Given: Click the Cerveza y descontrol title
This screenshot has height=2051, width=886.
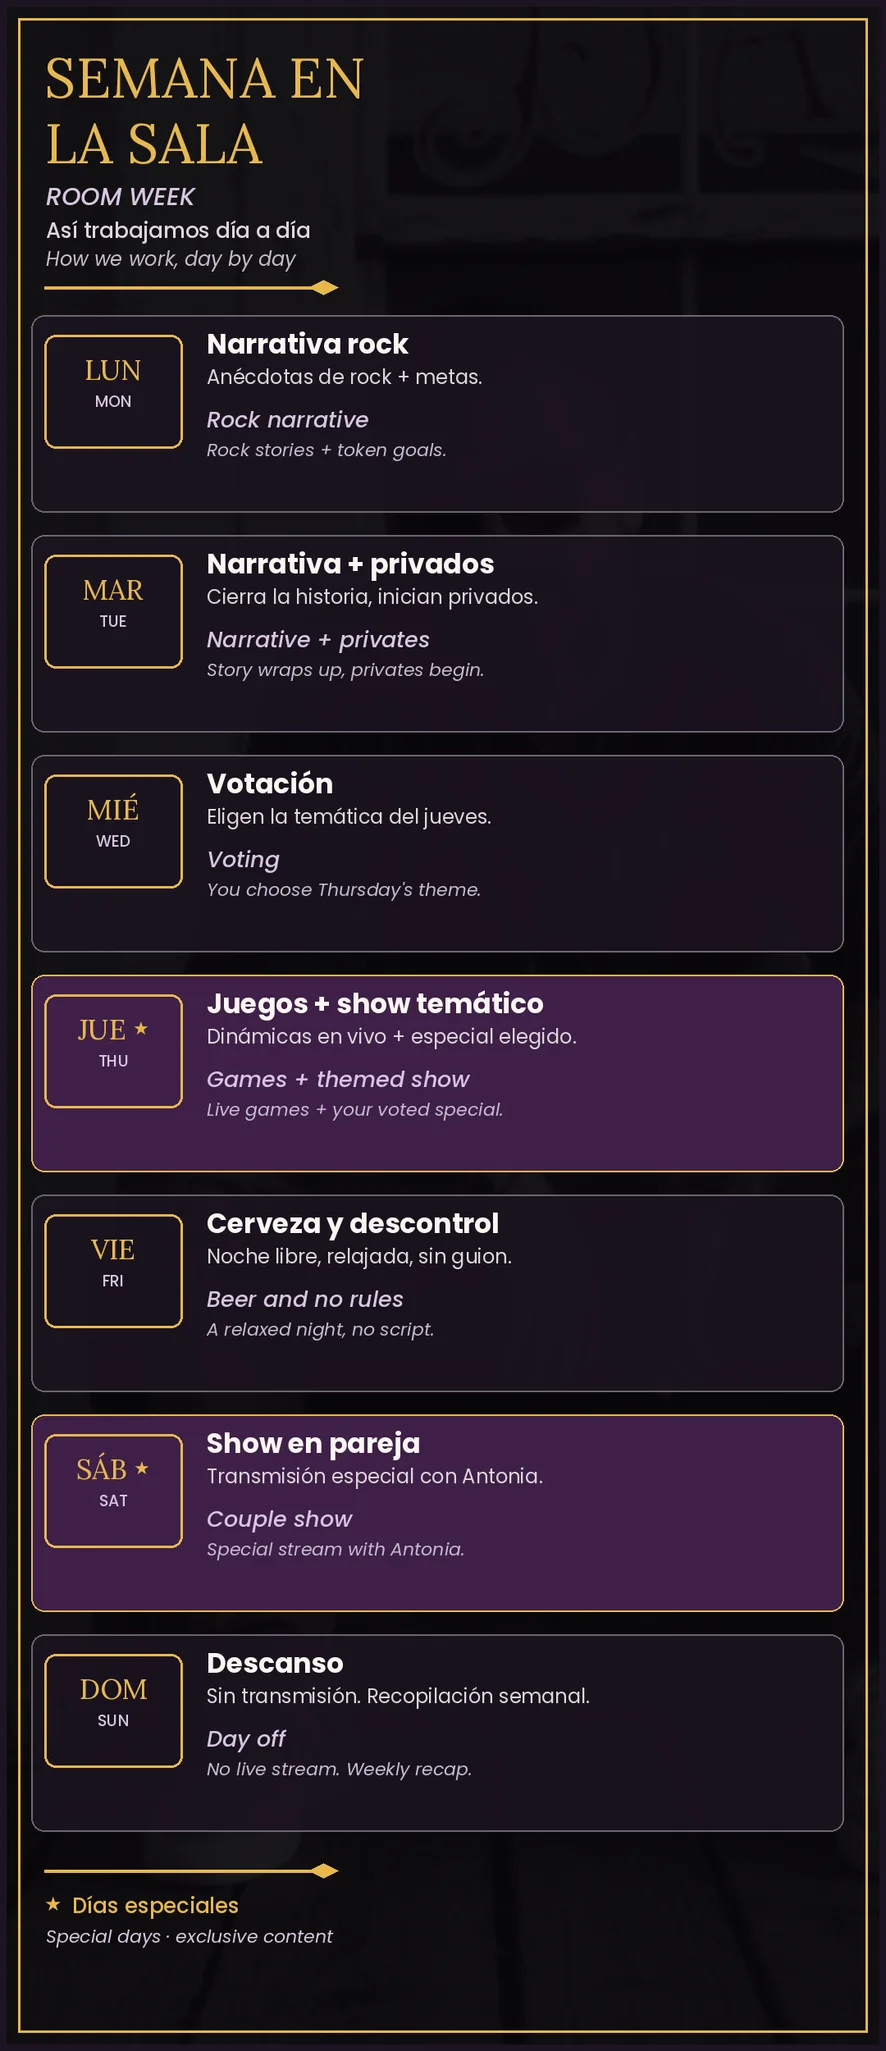Looking at the screenshot, I should pyautogui.click(x=352, y=1224).
